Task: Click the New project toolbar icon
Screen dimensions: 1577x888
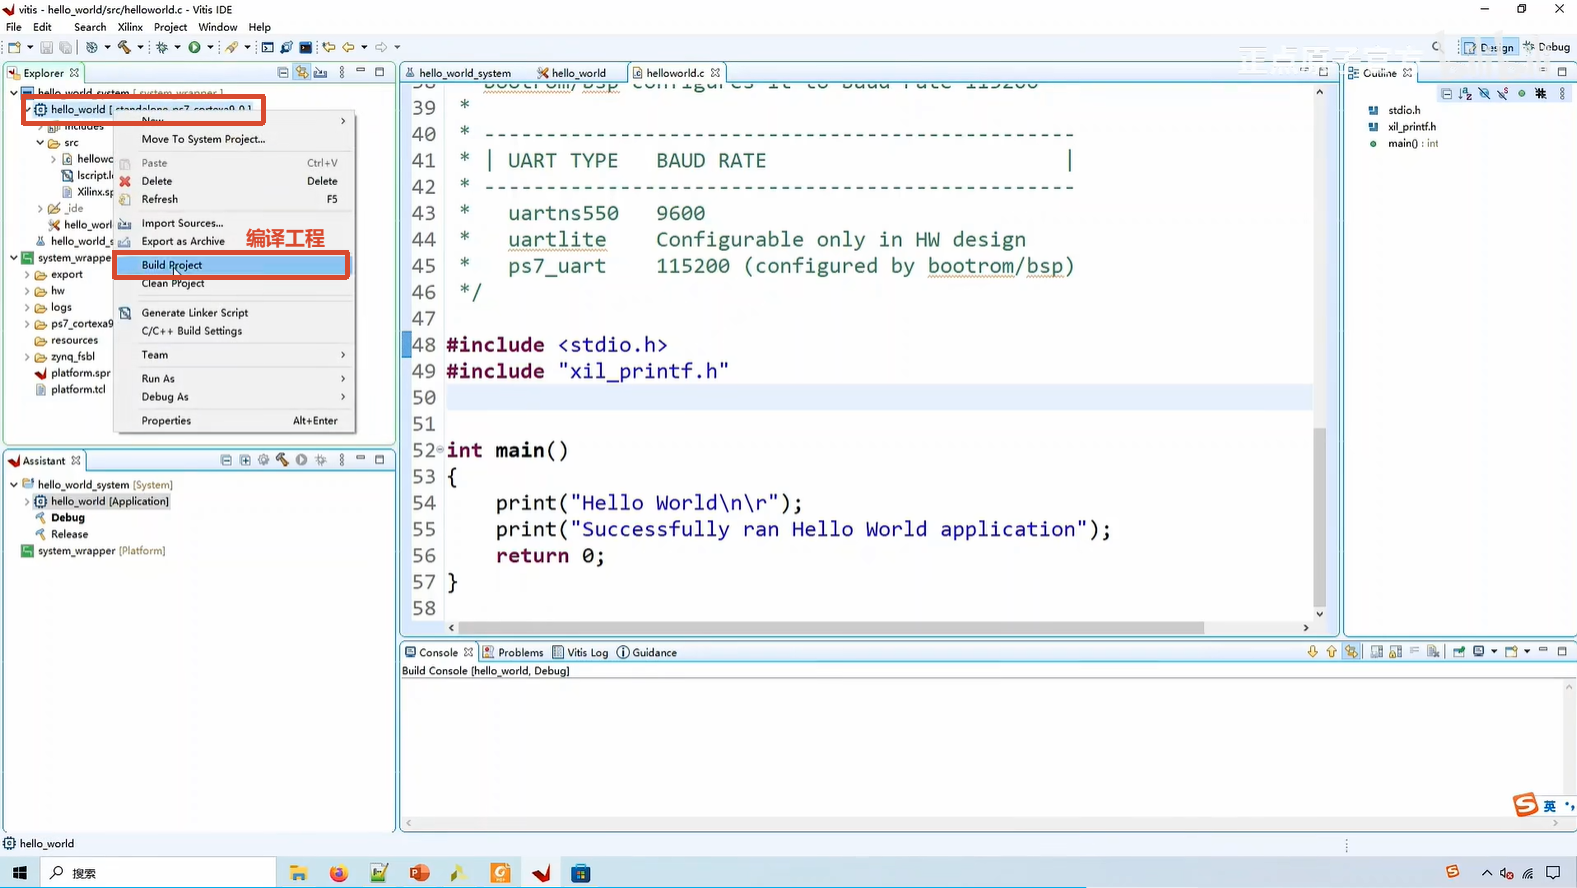Action: (14, 47)
